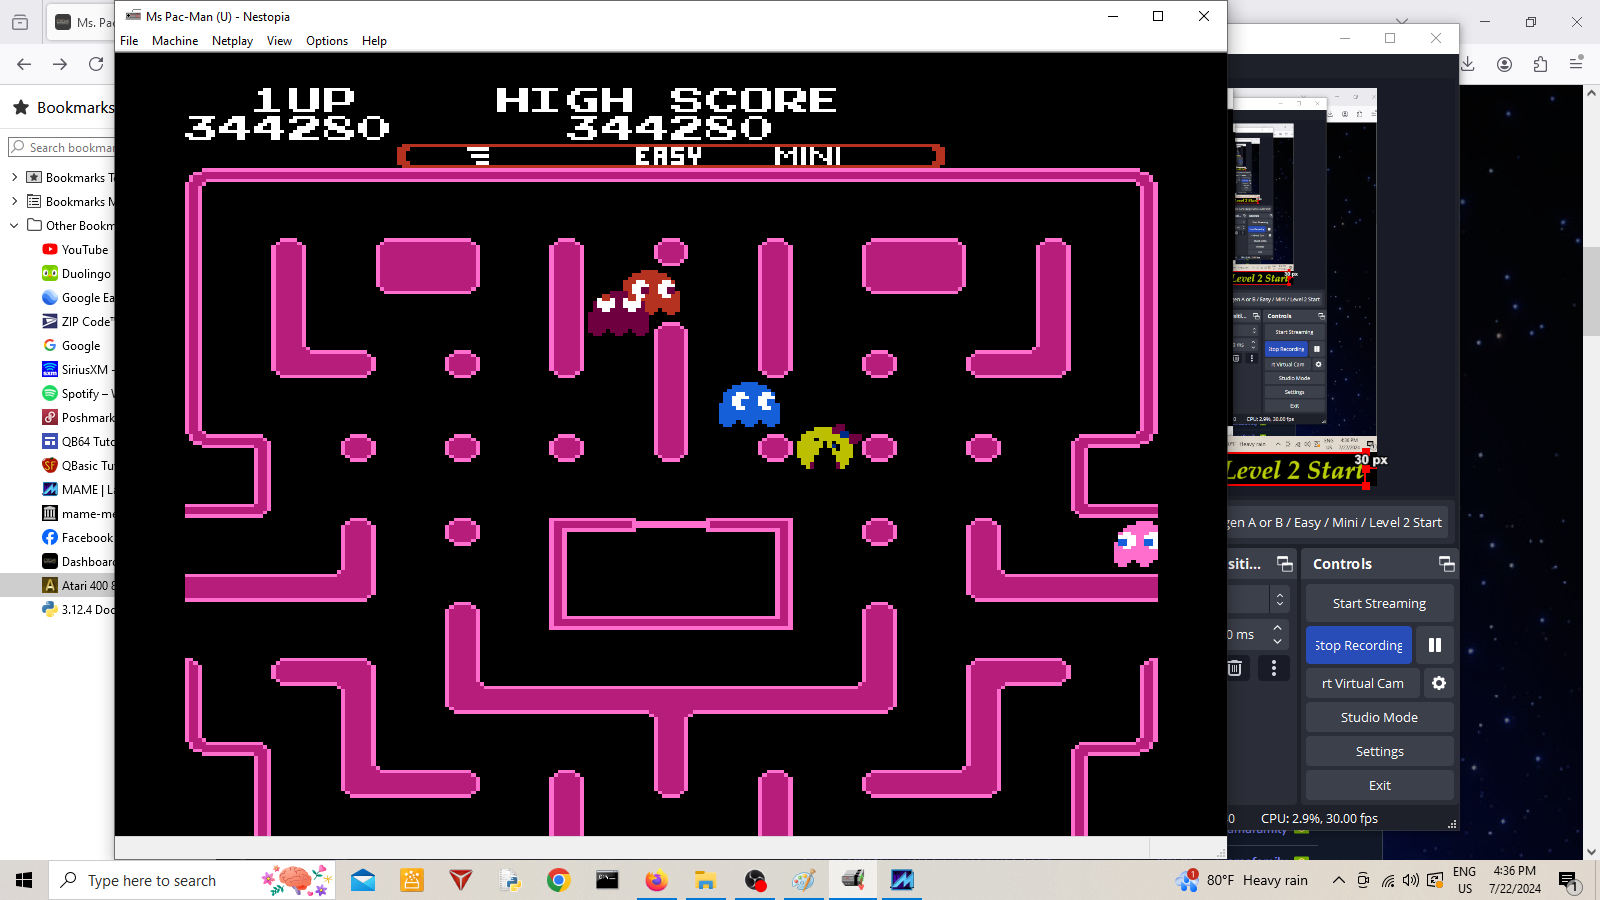
Task: Toggle Start Virtual Cam button
Action: pos(1362,683)
